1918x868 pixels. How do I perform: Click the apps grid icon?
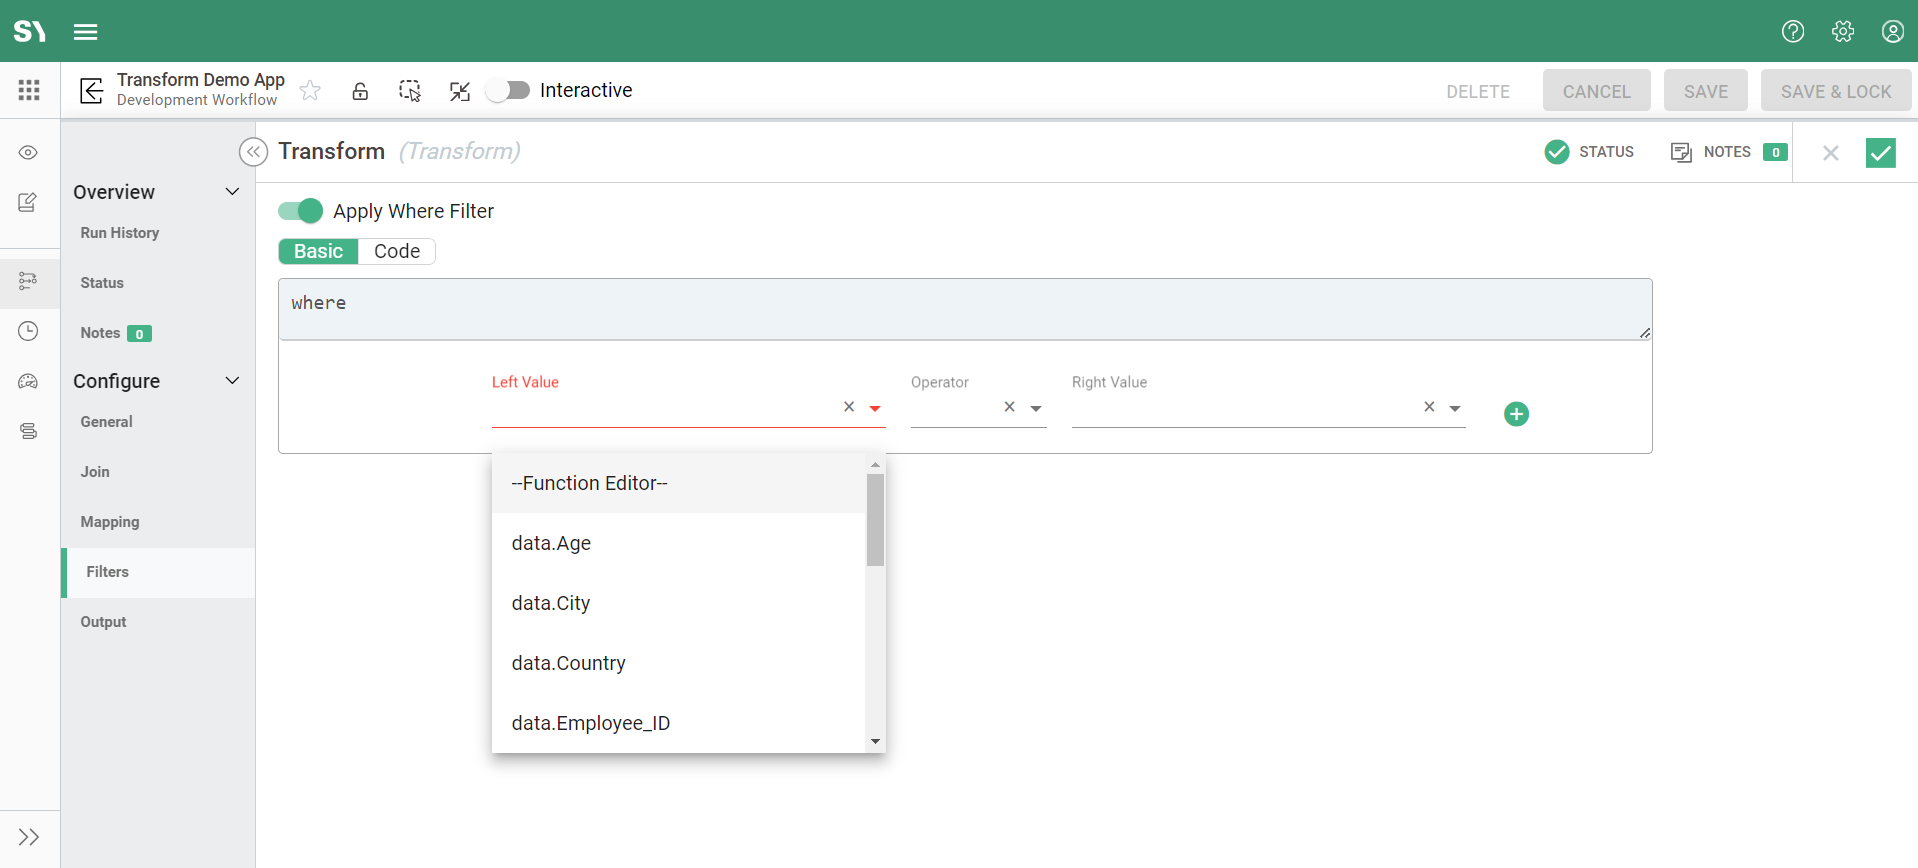pos(29,90)
